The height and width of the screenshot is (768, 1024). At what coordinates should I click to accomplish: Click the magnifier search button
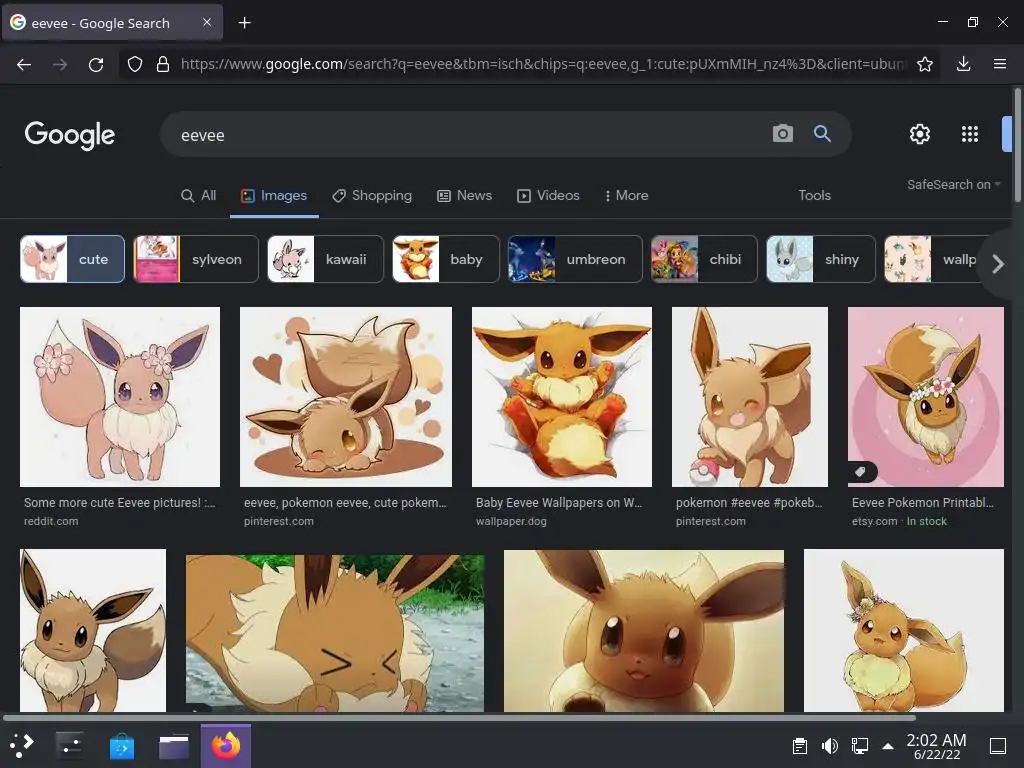tap(822, 133)
